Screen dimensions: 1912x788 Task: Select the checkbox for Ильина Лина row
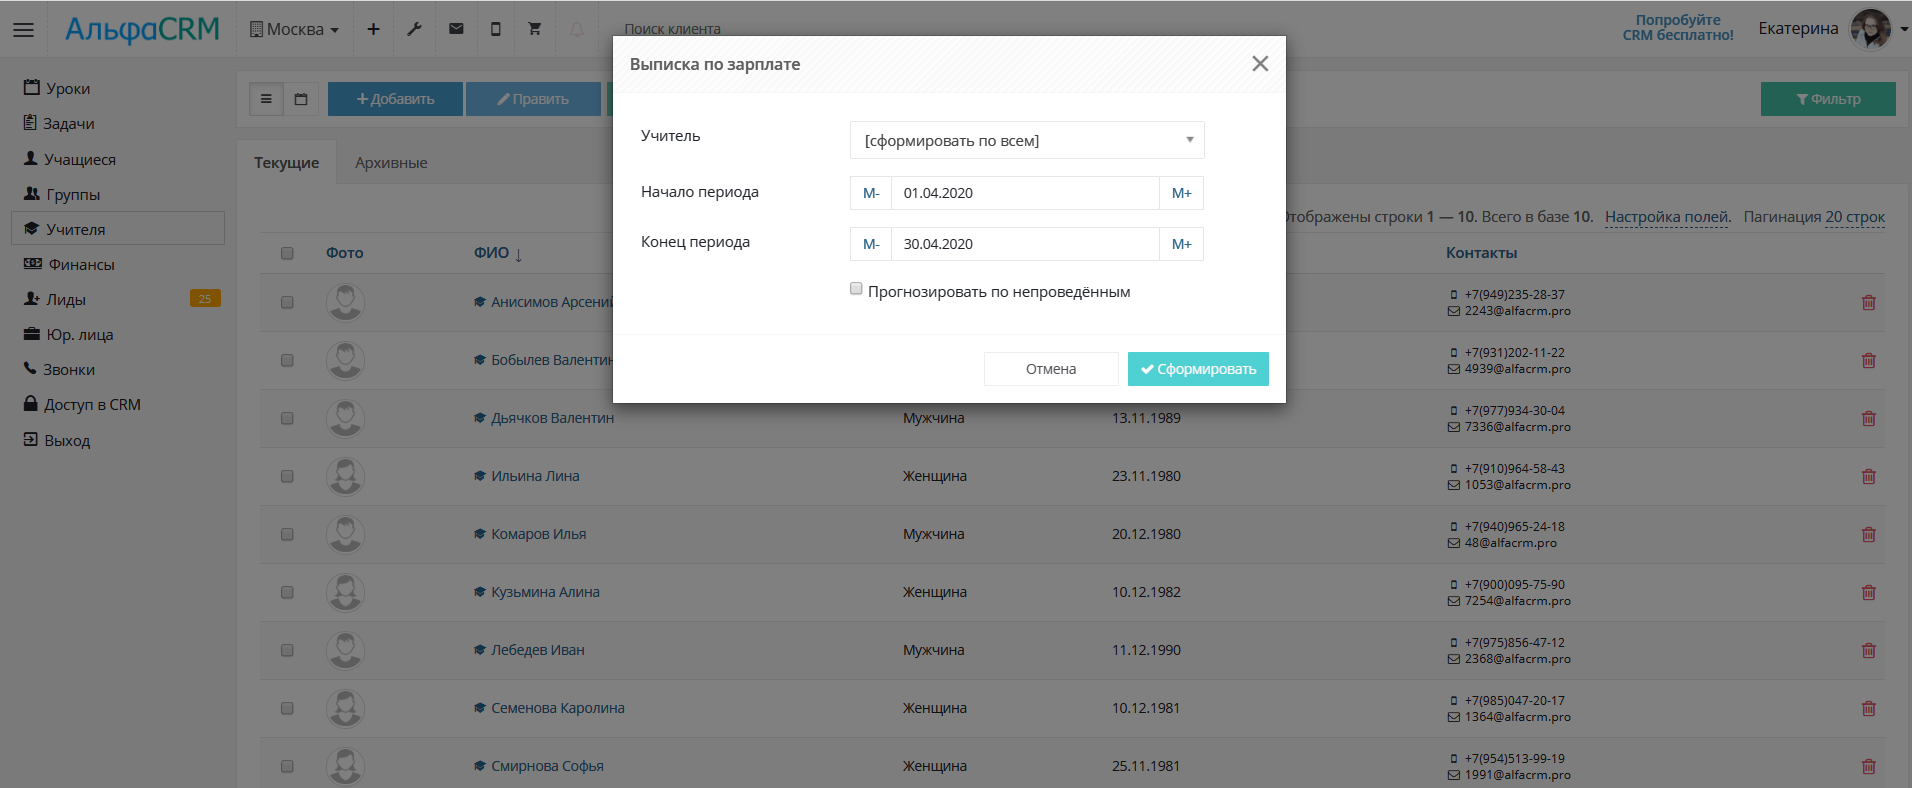tap(287, 476)
